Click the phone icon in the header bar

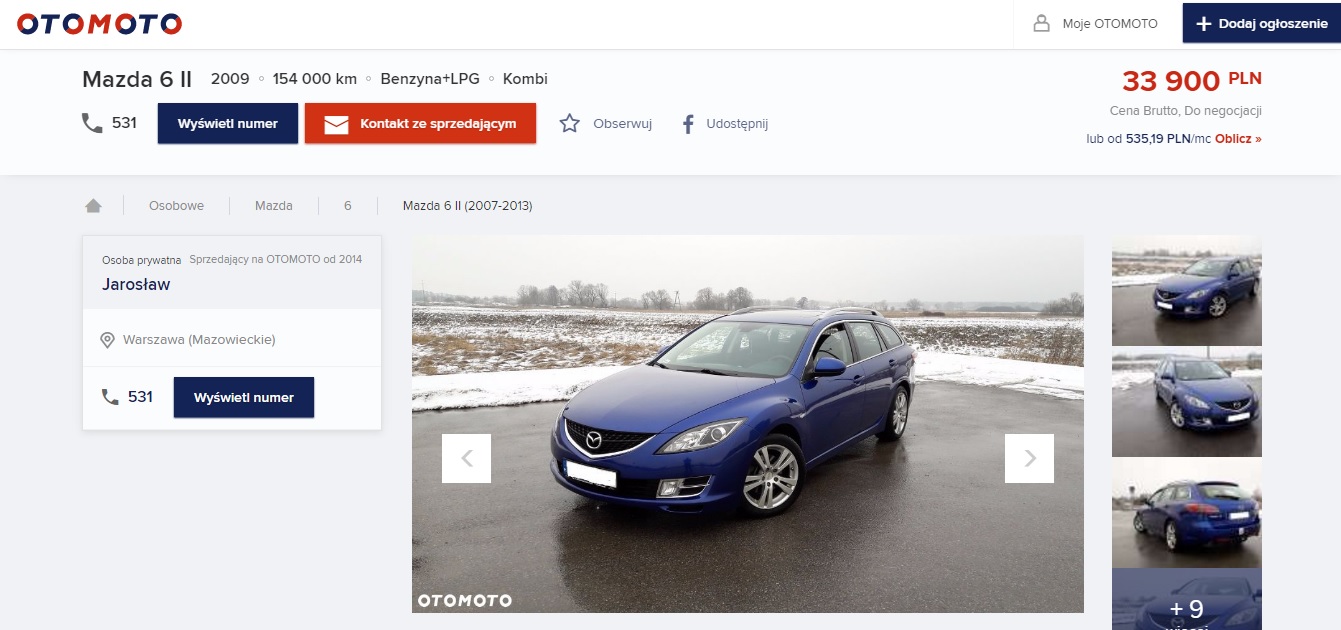[x=92, y=123]
